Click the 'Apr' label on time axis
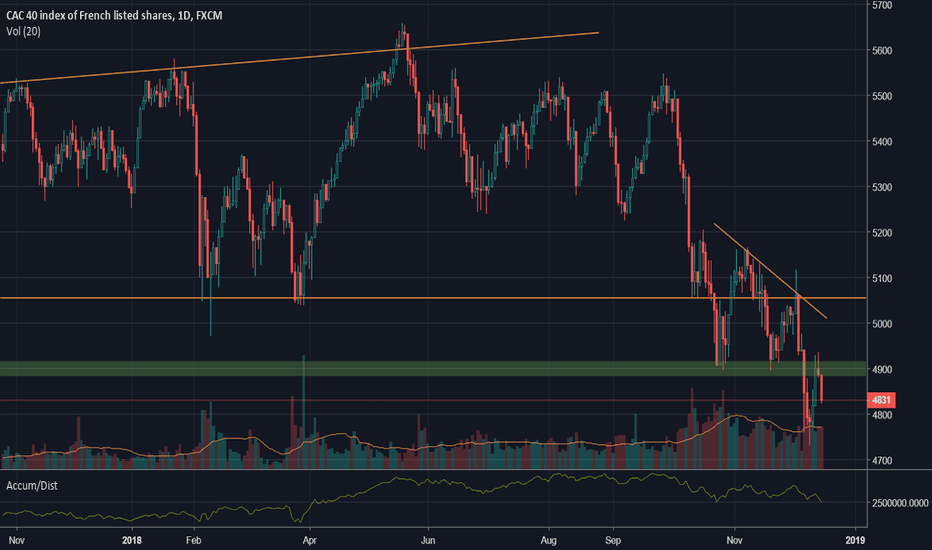Viewport: 932px width, 550px height. click(x=309, y=540)
